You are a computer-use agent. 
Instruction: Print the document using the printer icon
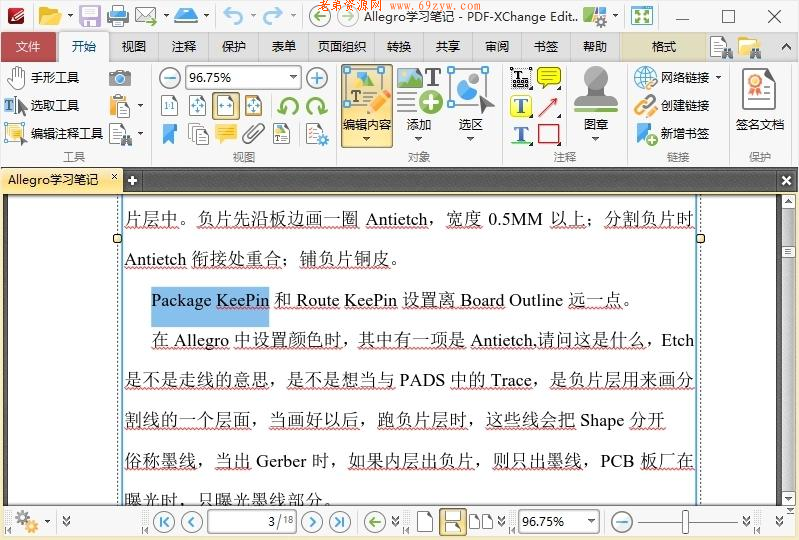coord(118,16)
